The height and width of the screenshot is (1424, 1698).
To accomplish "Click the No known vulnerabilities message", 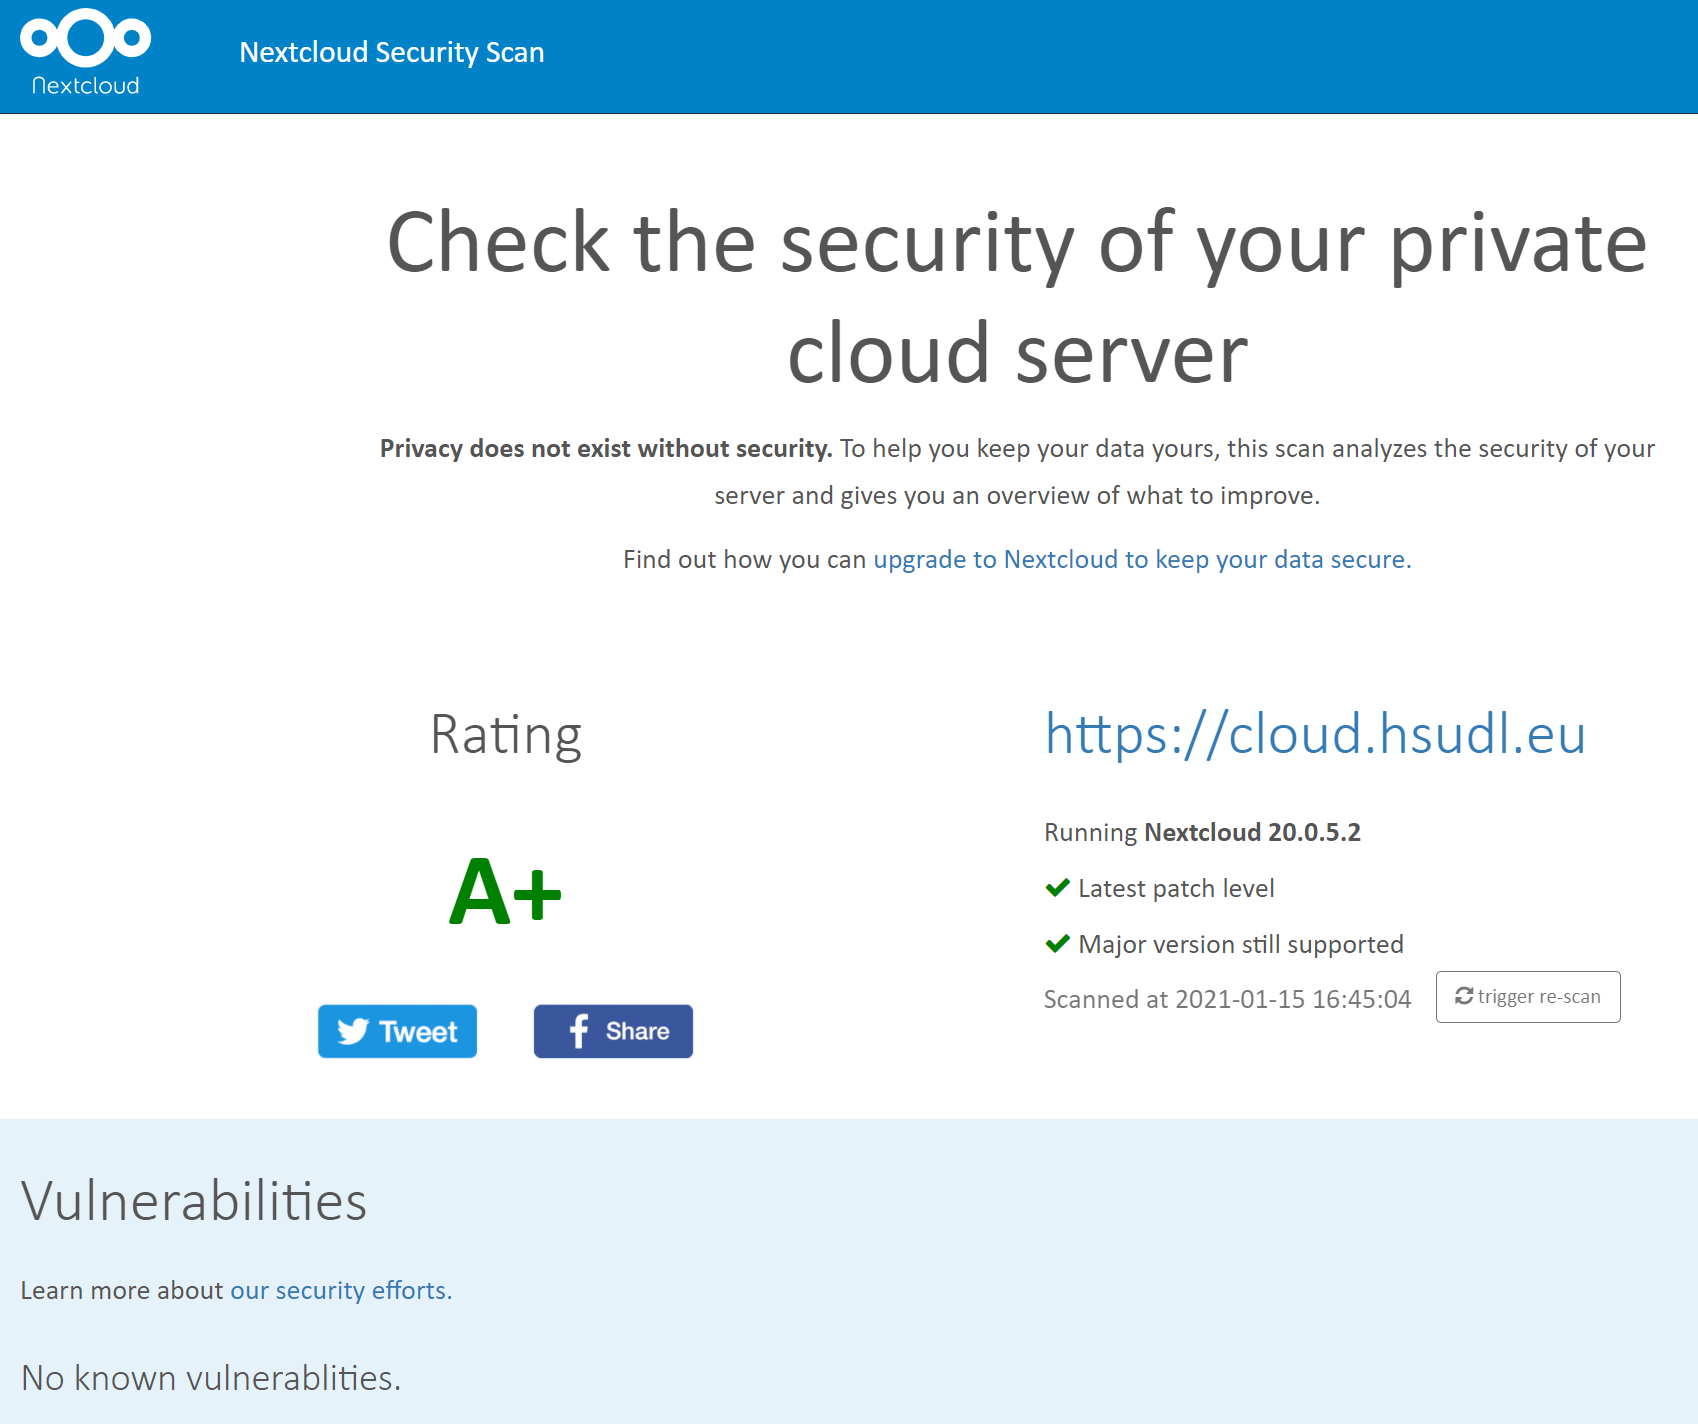I will (x=211, y=1378).
